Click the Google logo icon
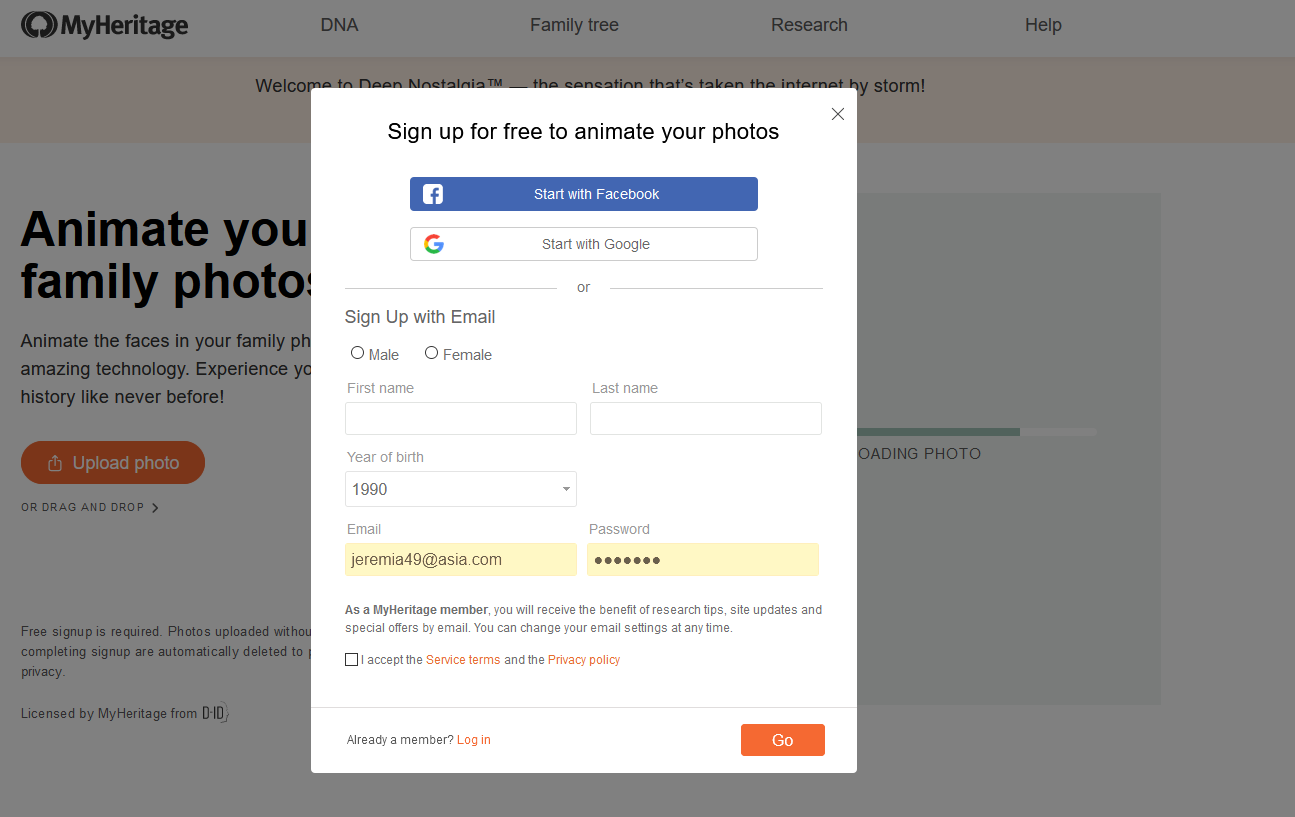Screen dimensions: 1295x817 click(x=433, y=244)
